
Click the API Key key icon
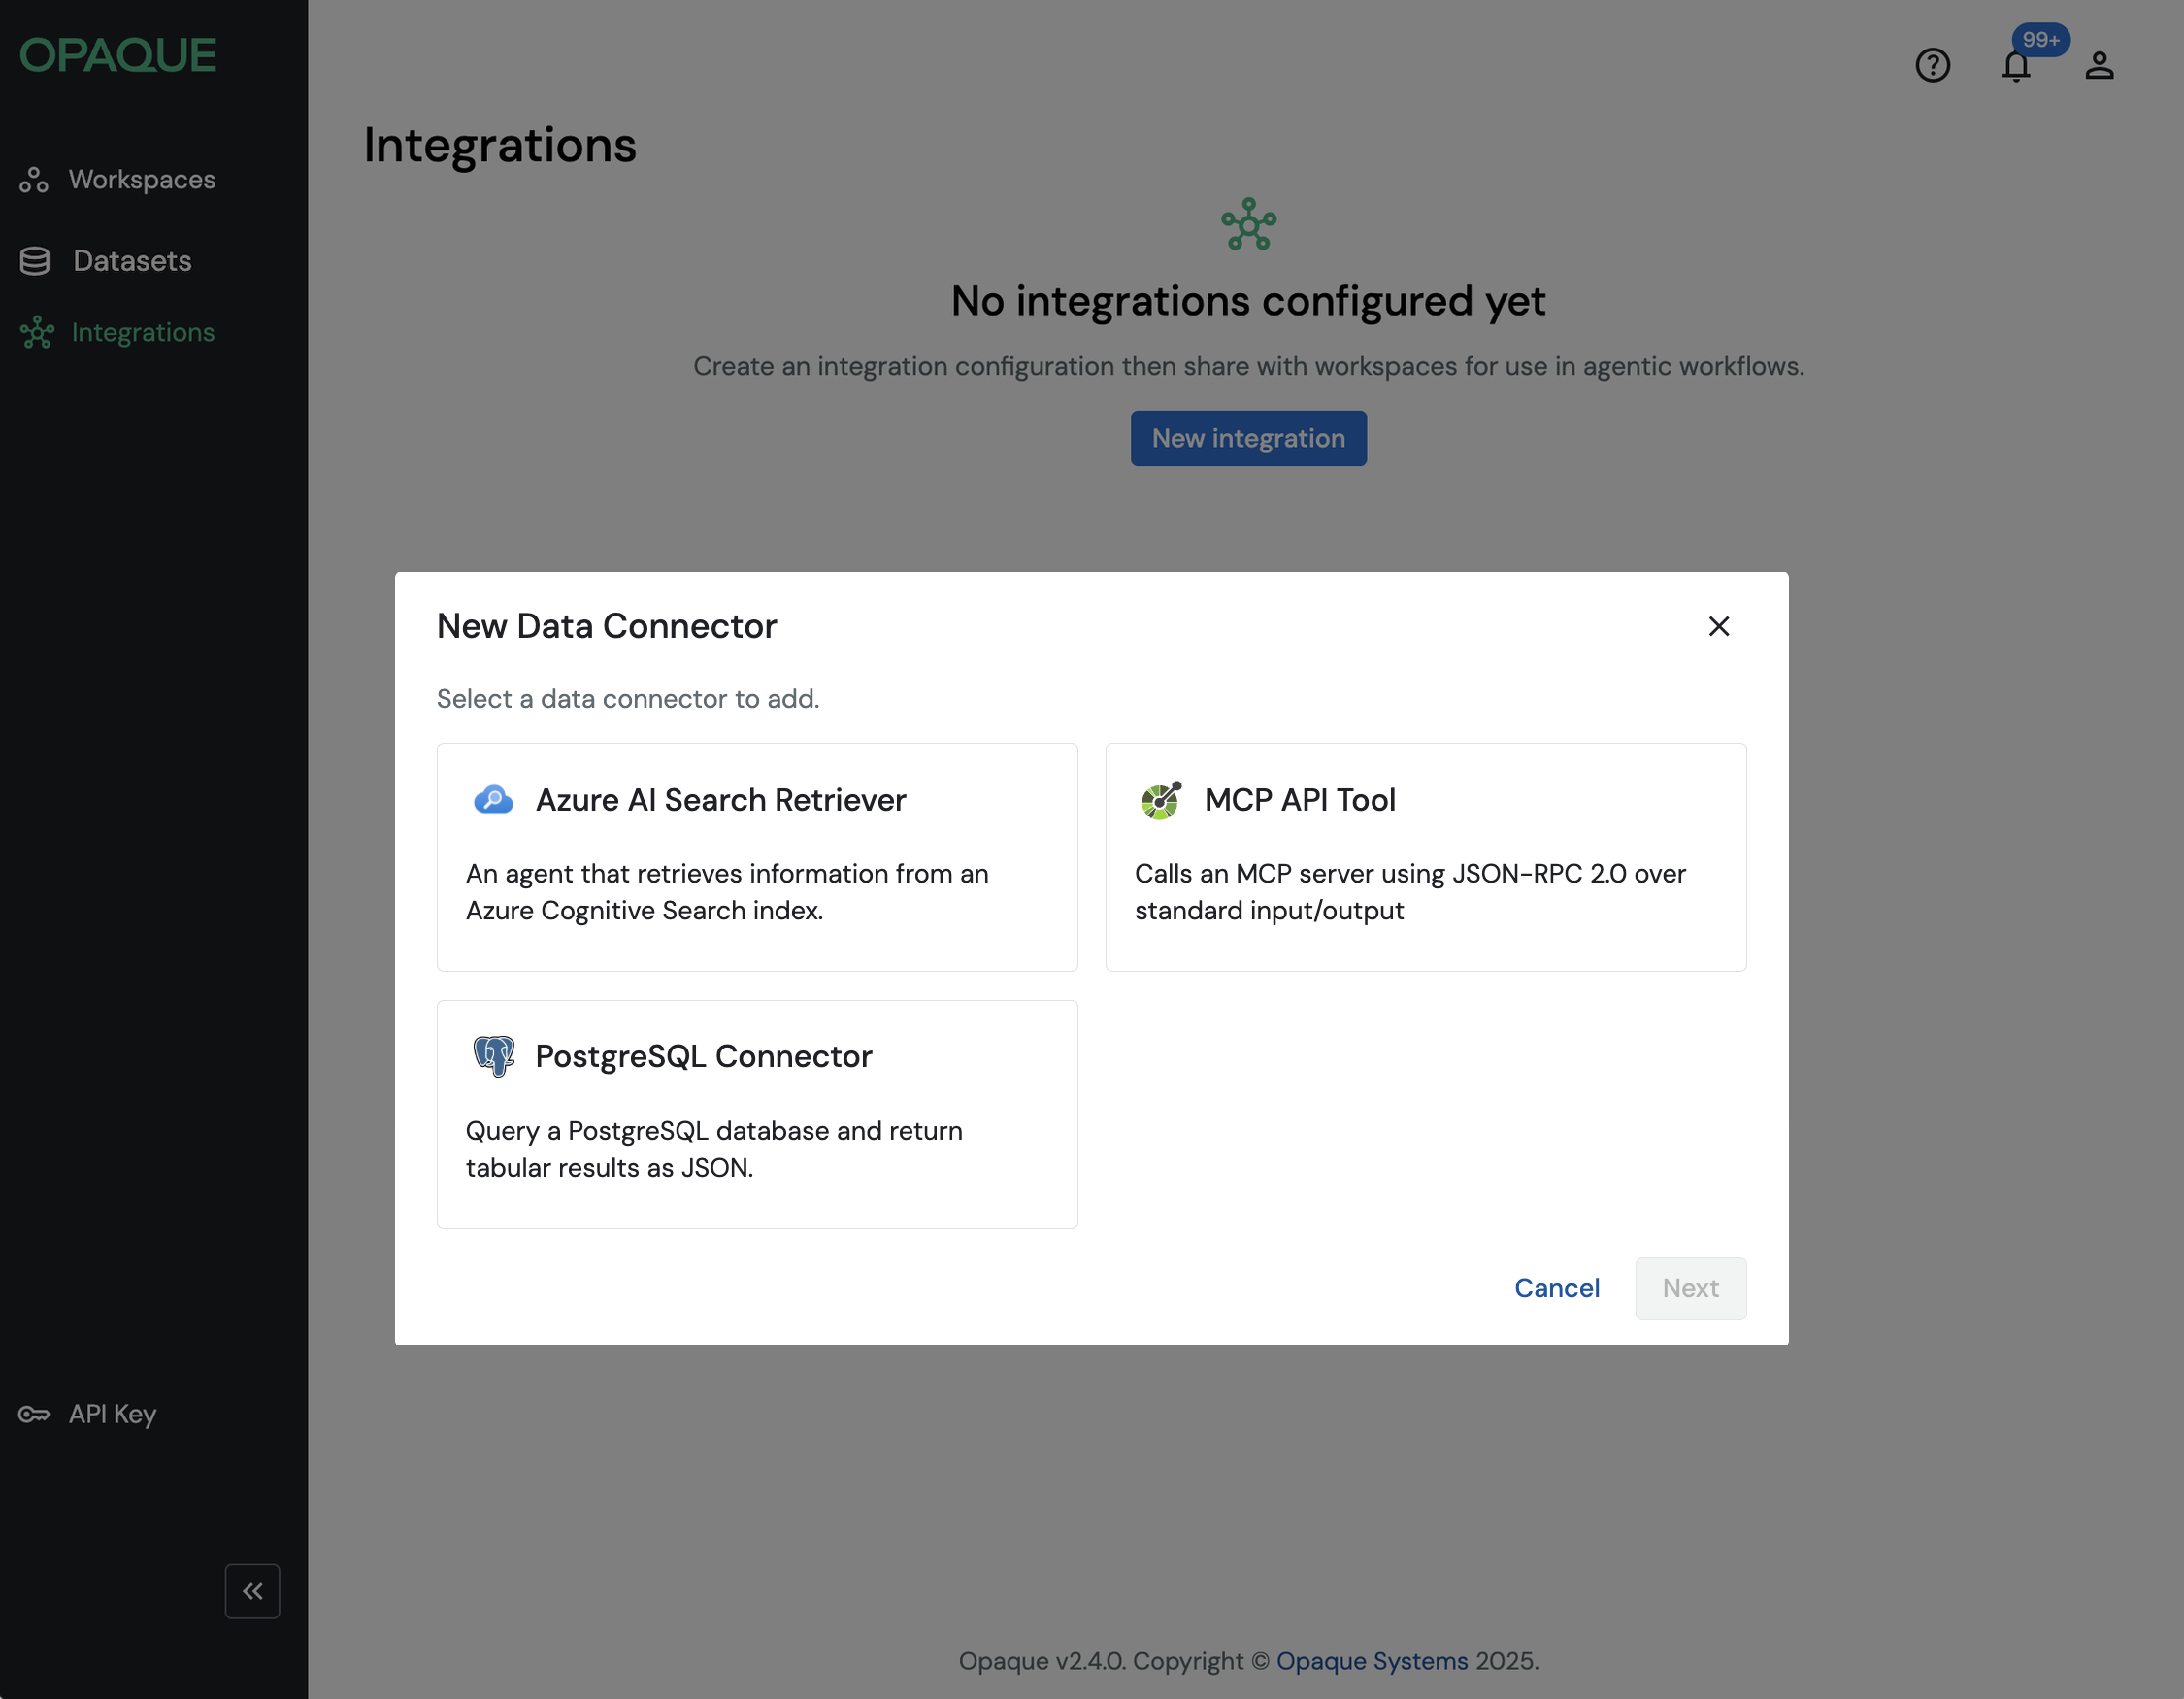pyautogui.click(x=34, y=1414)
